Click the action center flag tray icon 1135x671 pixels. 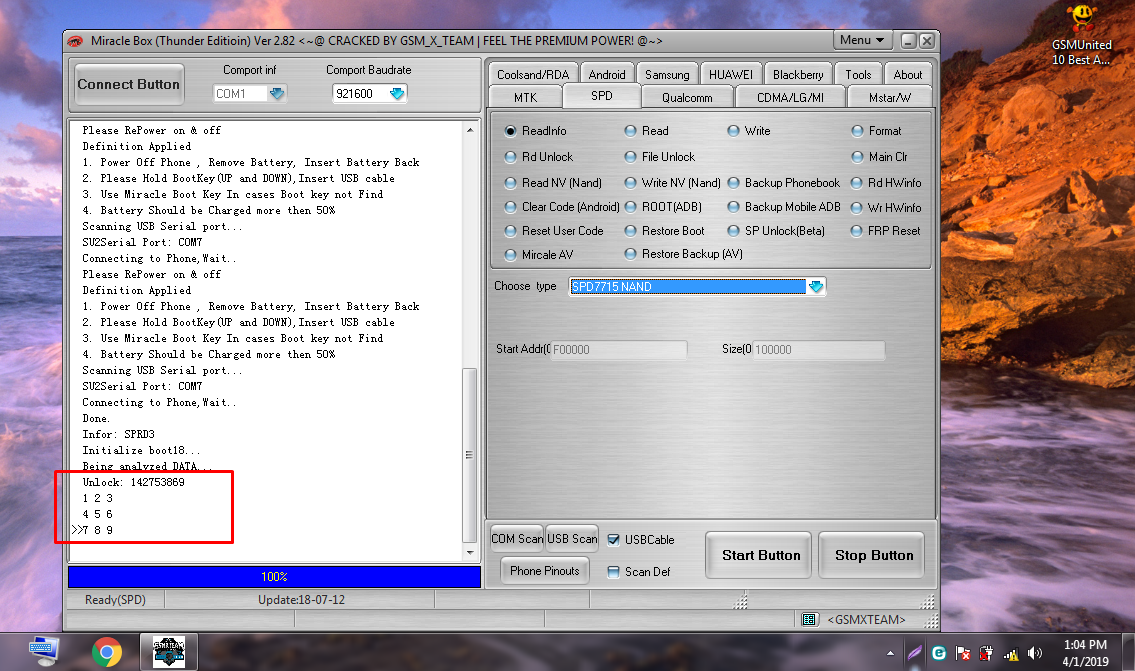tap(963, 654)
